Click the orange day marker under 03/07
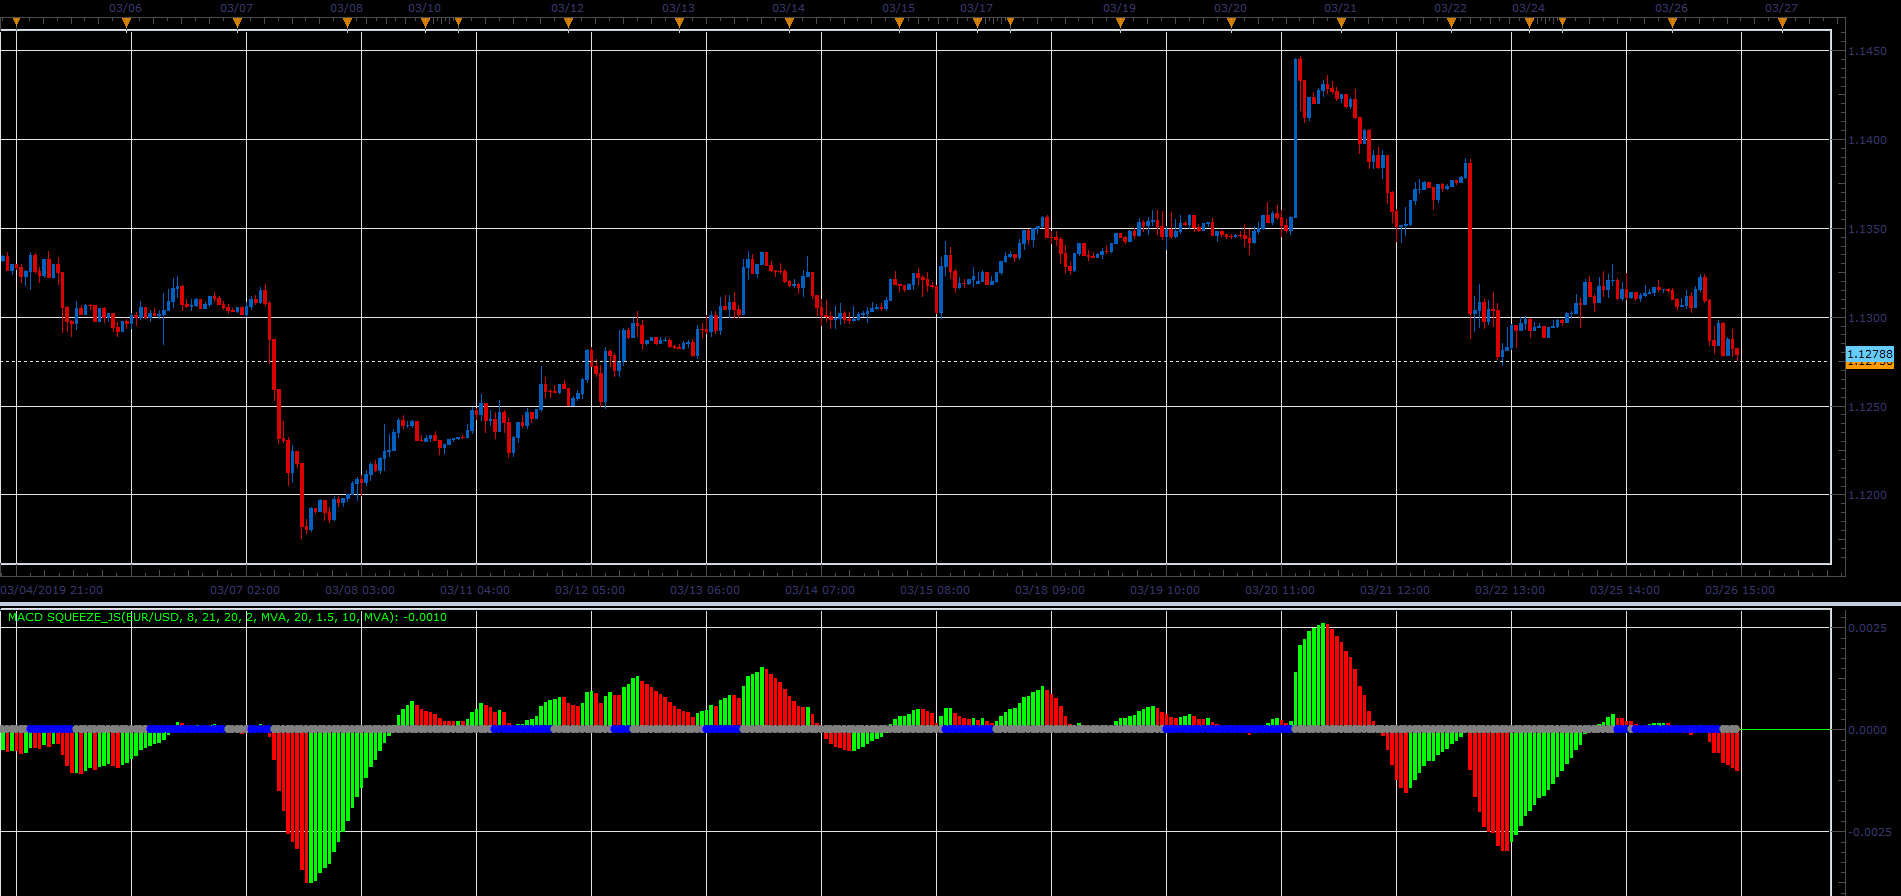The image size is (1901, 896). [x=236, y=22]
